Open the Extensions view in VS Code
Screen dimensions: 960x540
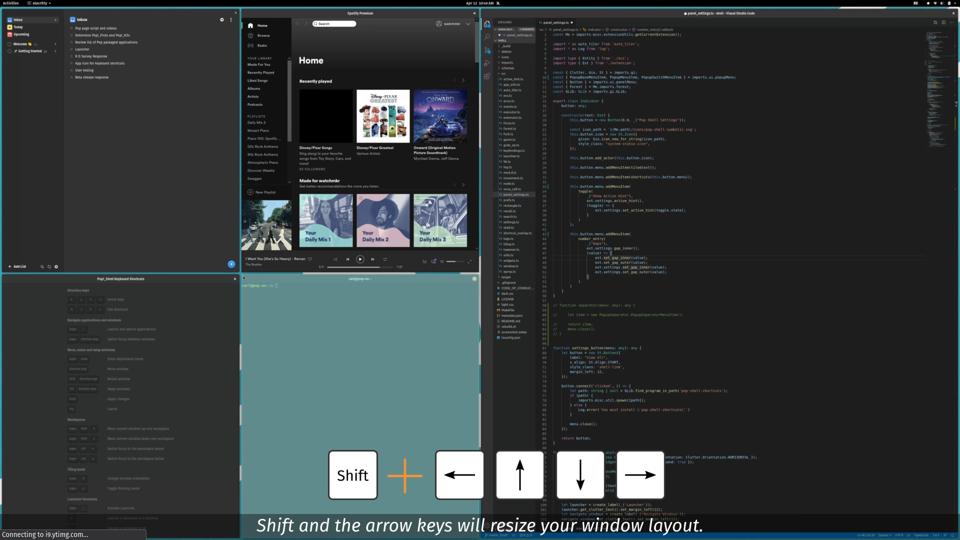tap(487, 77)
